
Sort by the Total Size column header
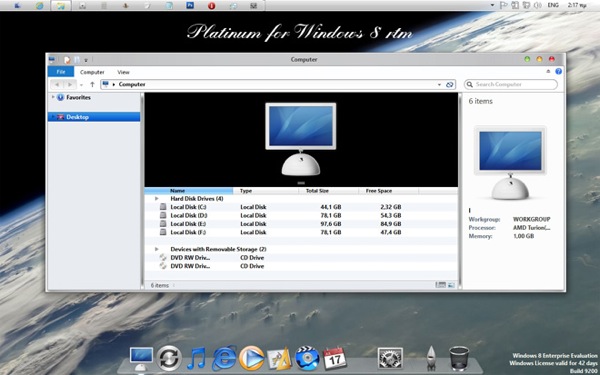click(x=328, y=191)
